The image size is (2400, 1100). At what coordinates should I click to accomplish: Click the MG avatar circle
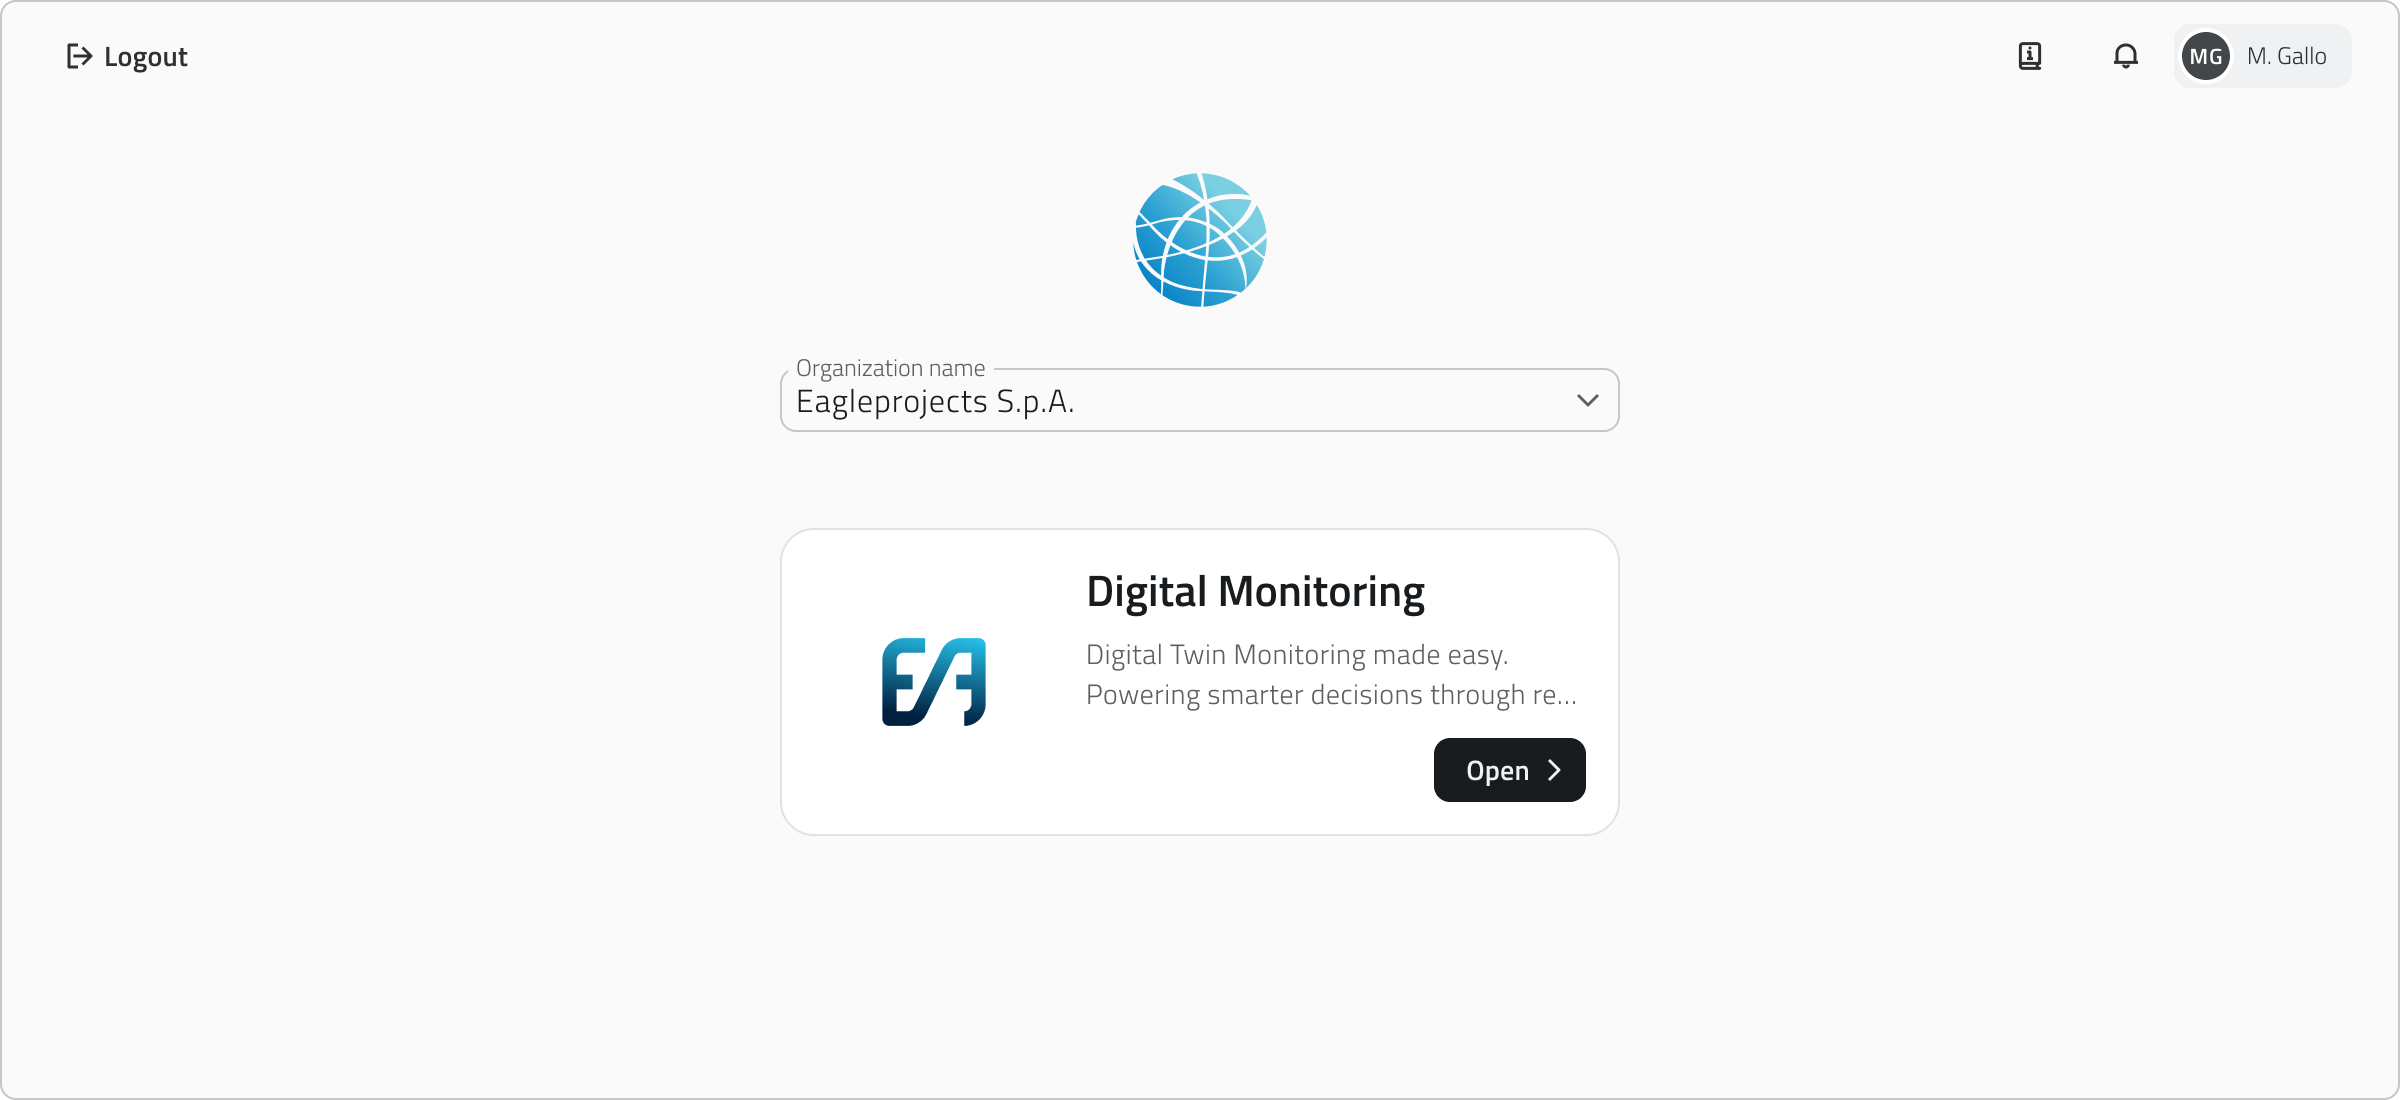tap(2205, 56)
